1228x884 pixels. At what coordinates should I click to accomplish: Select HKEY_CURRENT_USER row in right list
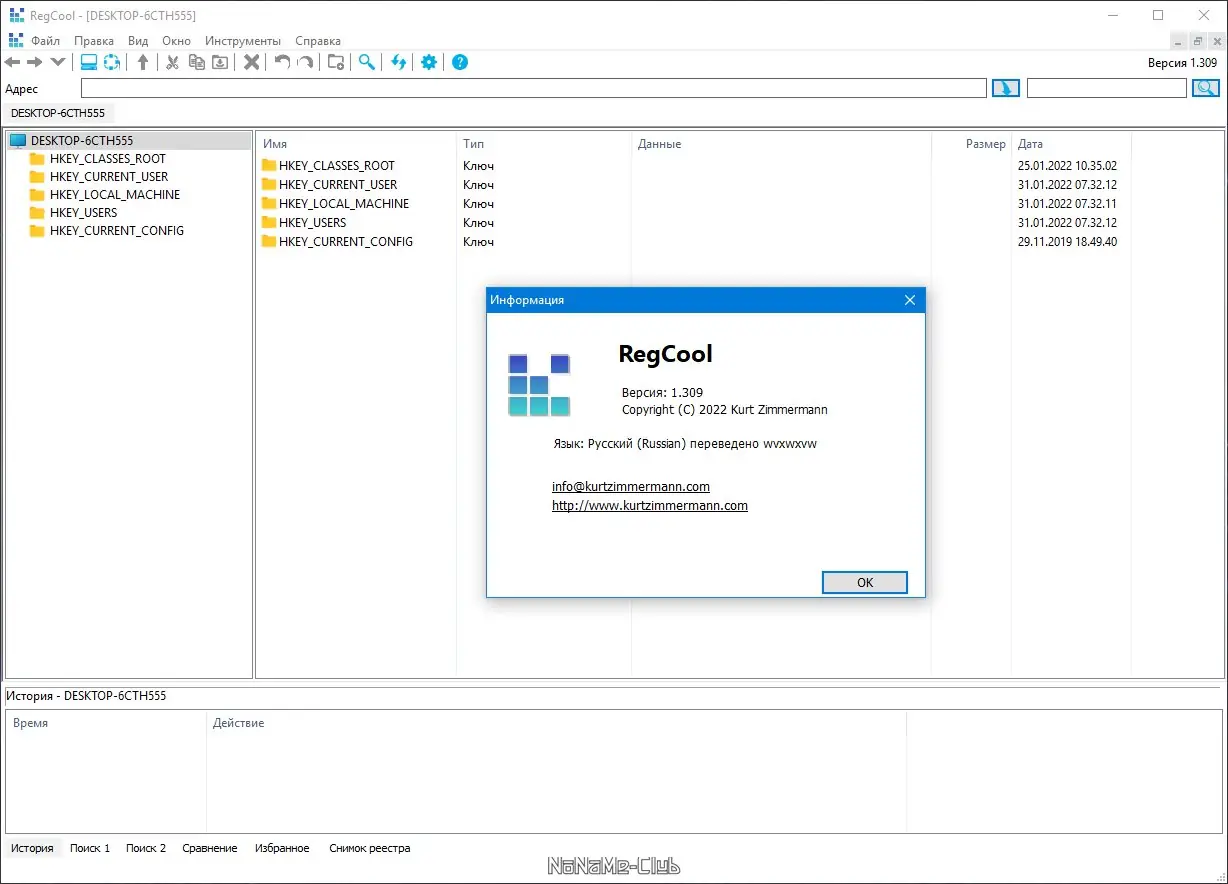(690, 185)
